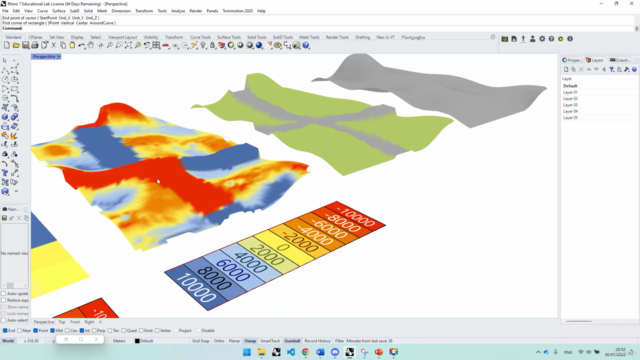The height and width of the screenshot is (360, 640).
Task: Click the Zoom Extents icon
Action: tap(128, 45)
